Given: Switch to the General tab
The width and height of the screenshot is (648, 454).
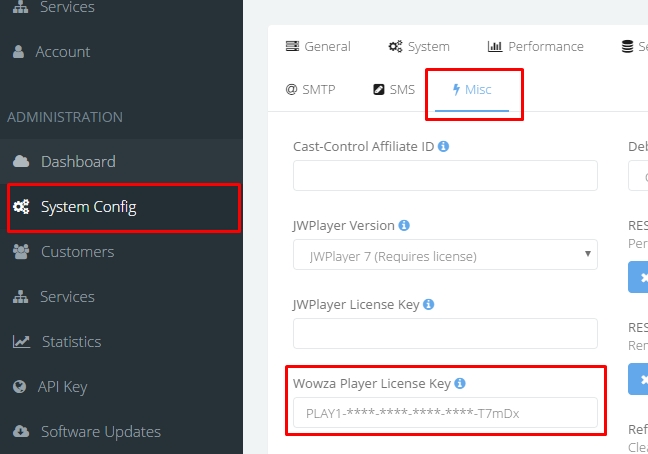Looking at the screenshot, I should 318,46.
